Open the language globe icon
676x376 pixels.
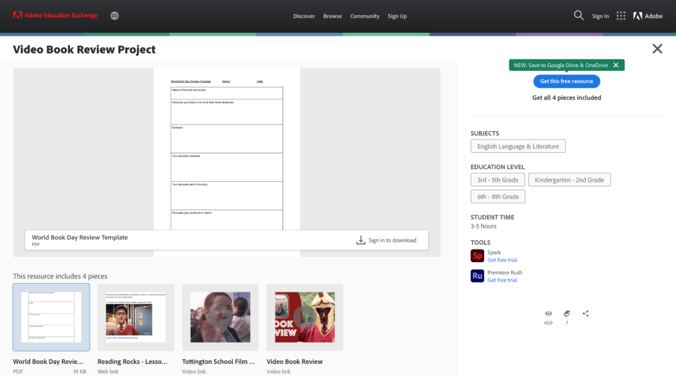click(x=114, y=16)
